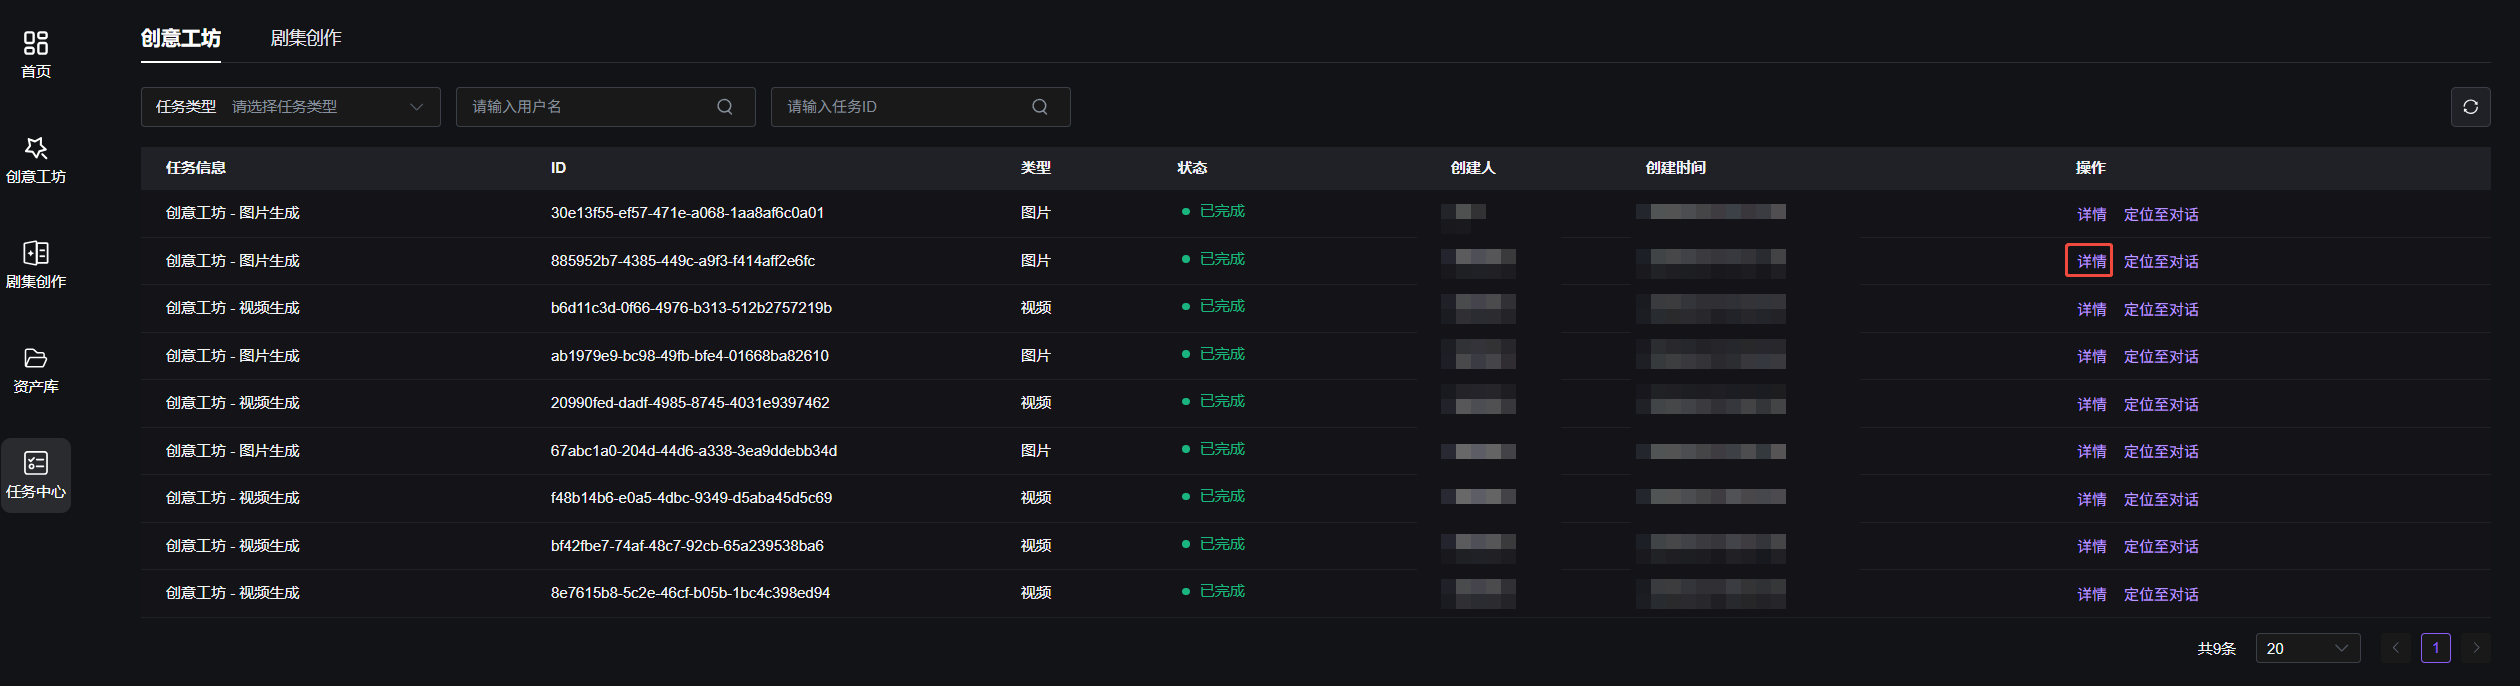
Task: Click 定位至对话 for task 30e13f55
Action: [2161, 215]
